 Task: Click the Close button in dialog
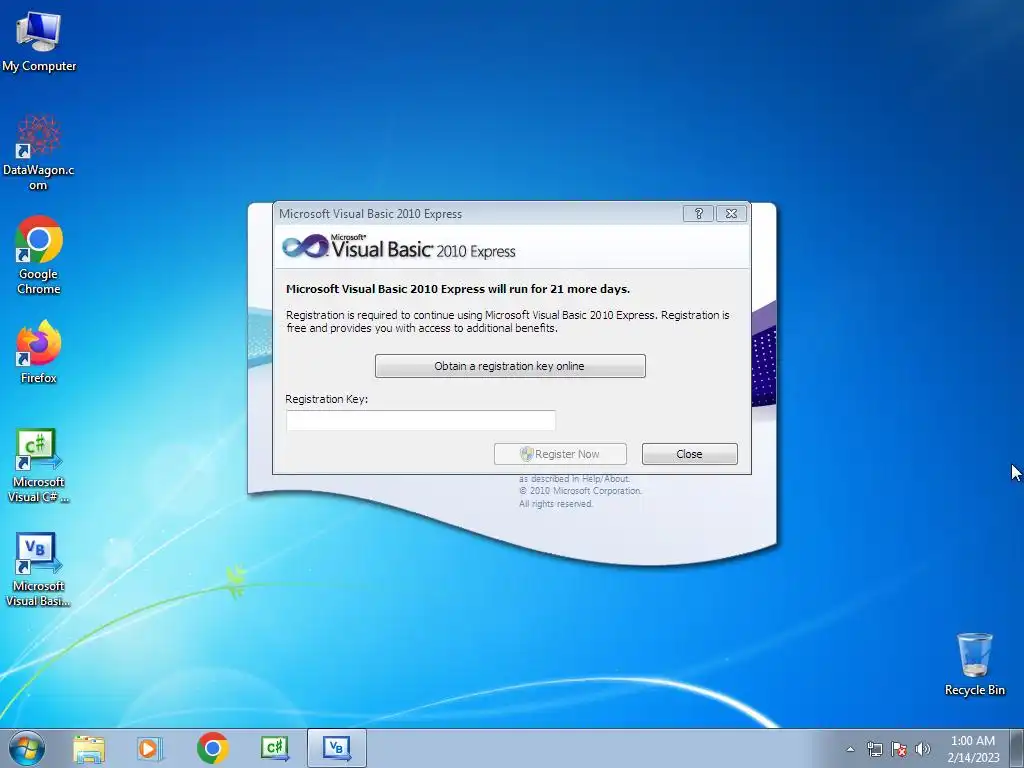click(690, 454)
